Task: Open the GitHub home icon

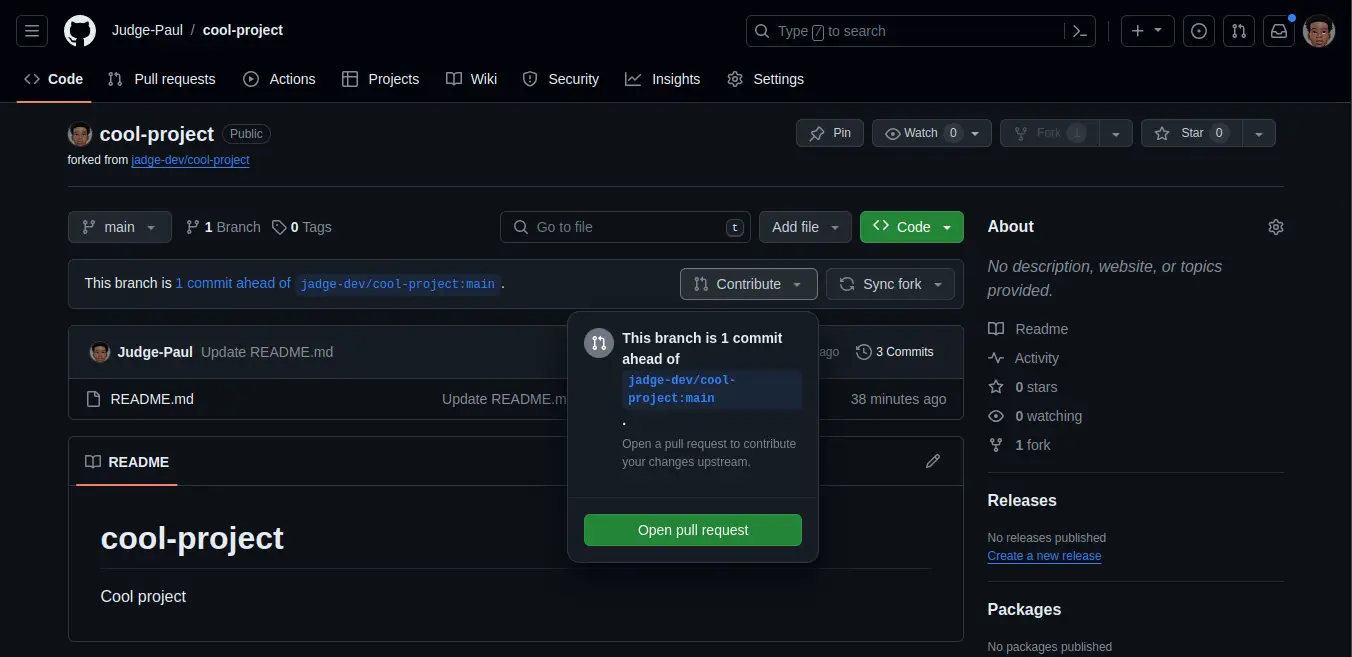Action: pyautogui.click(x=80, y=30)
